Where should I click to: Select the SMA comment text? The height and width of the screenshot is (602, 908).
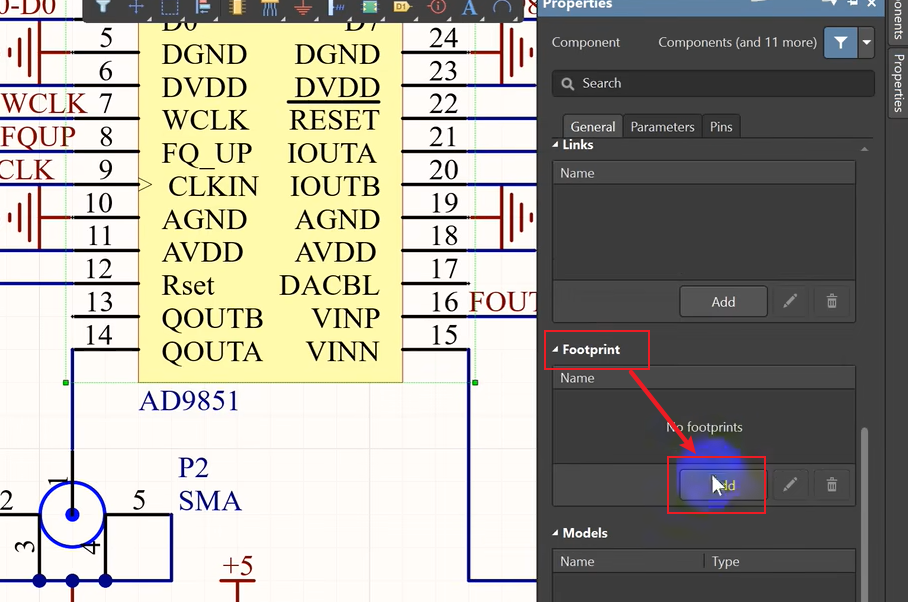tap(210, 501)
